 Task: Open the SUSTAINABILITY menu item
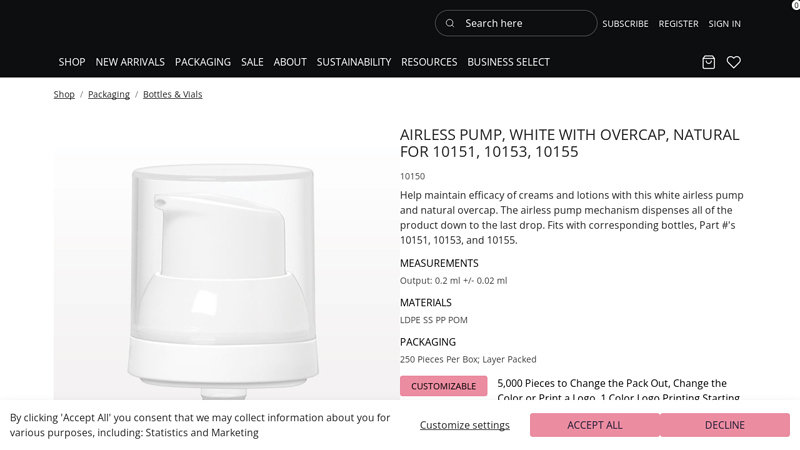tap(354, 62)
